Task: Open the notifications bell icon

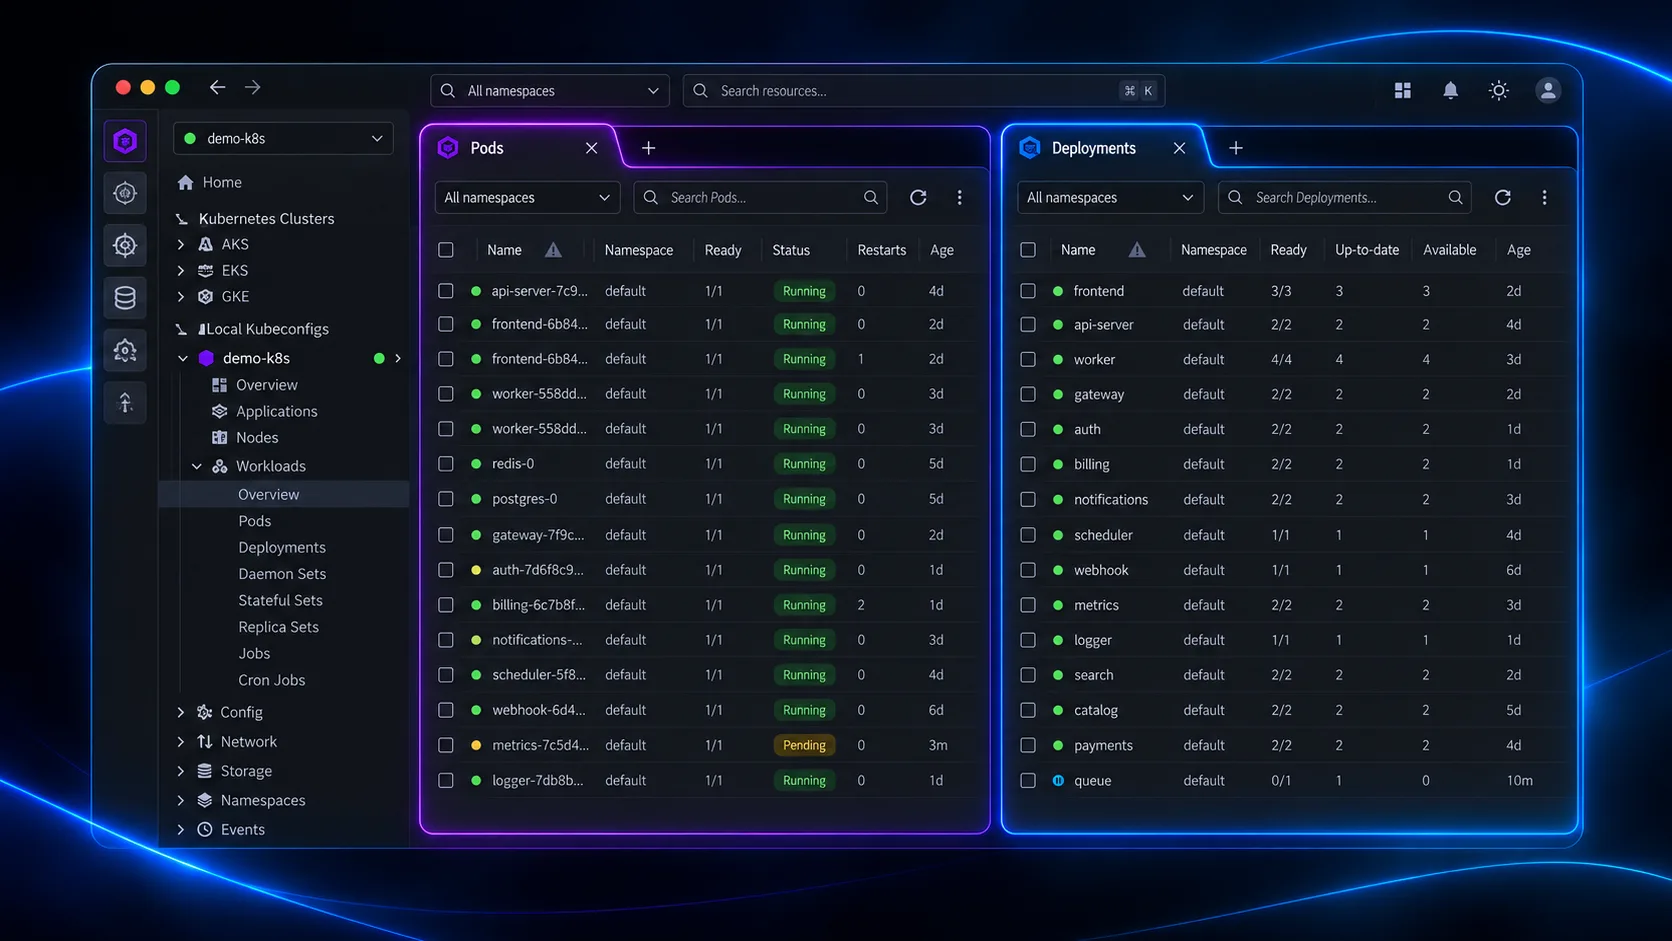Action: click(1450, 90)
